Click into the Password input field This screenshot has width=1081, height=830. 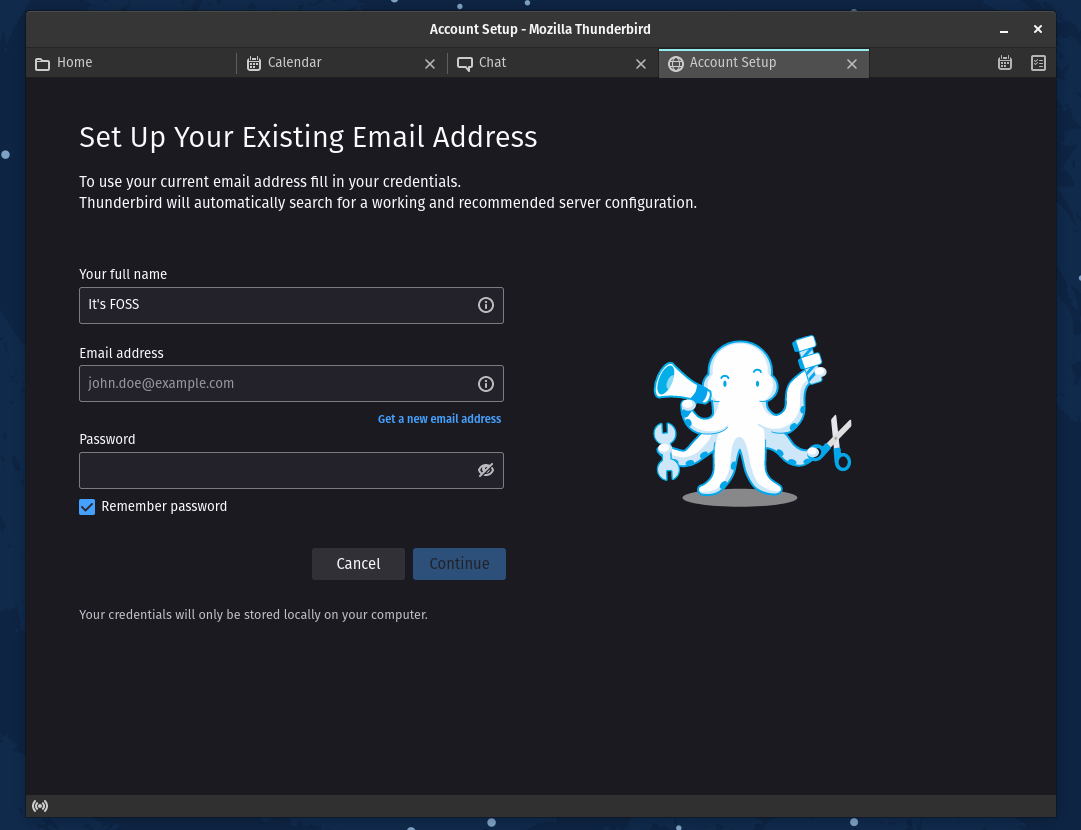pyautogui.click(x=275, y=470)
